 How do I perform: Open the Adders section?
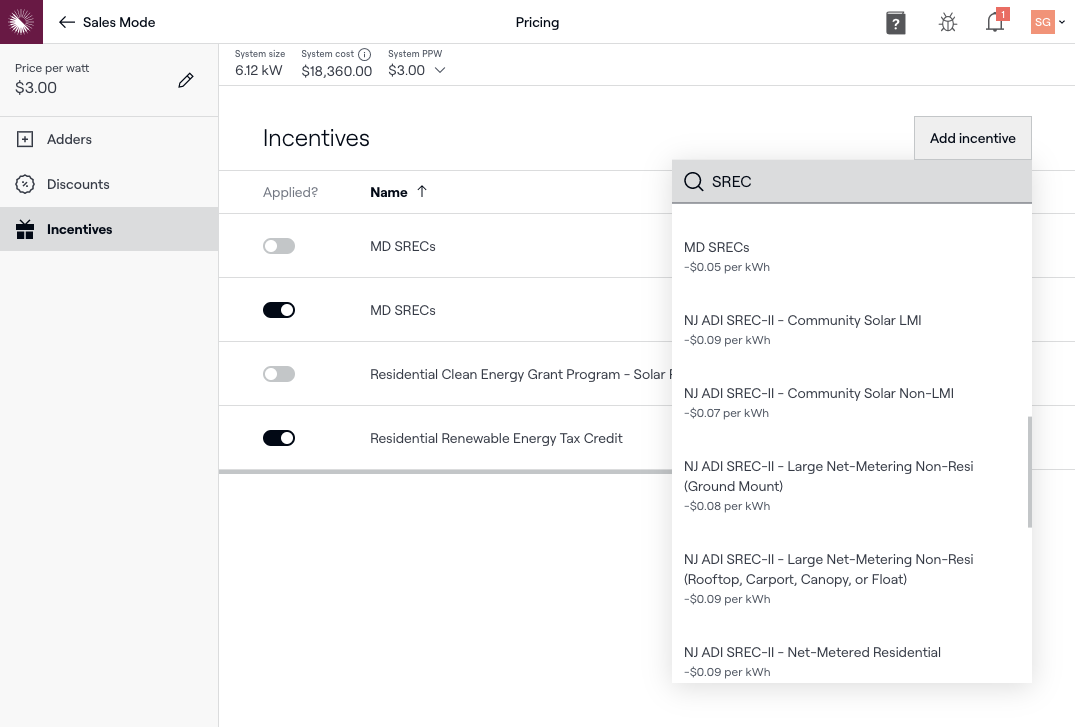(x=69, y=139)
